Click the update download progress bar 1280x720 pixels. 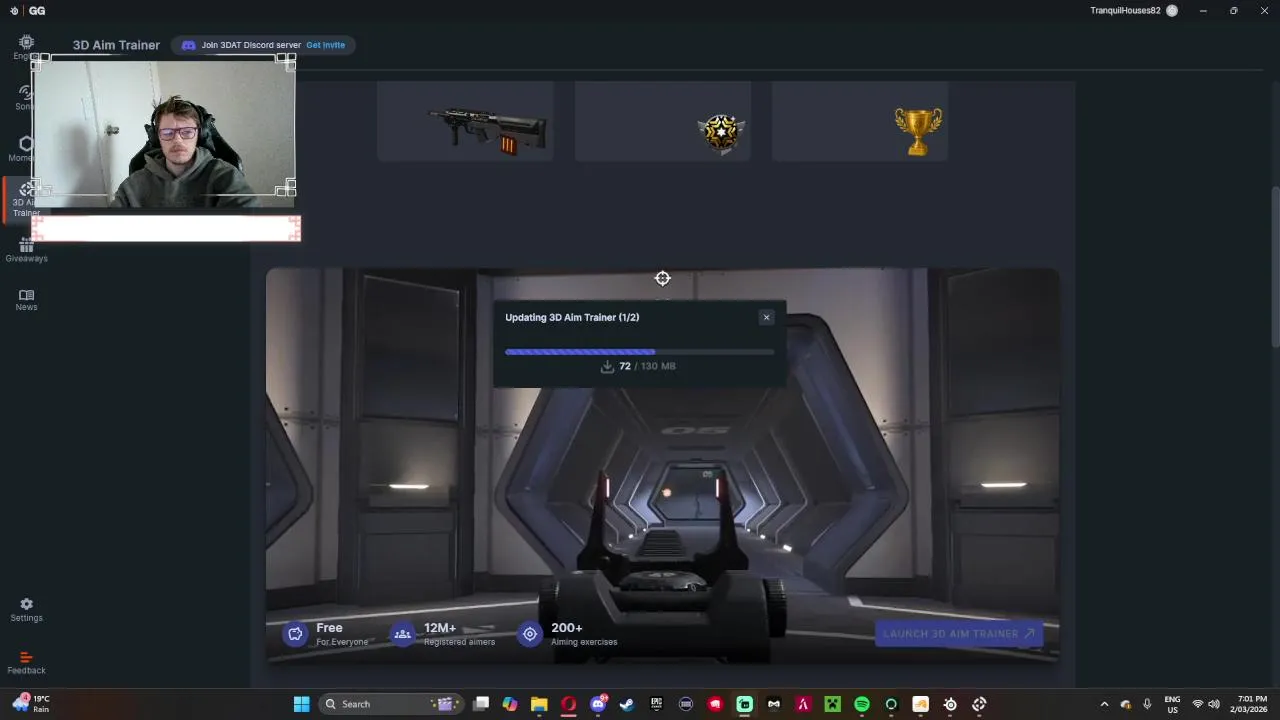click(639, 352)
